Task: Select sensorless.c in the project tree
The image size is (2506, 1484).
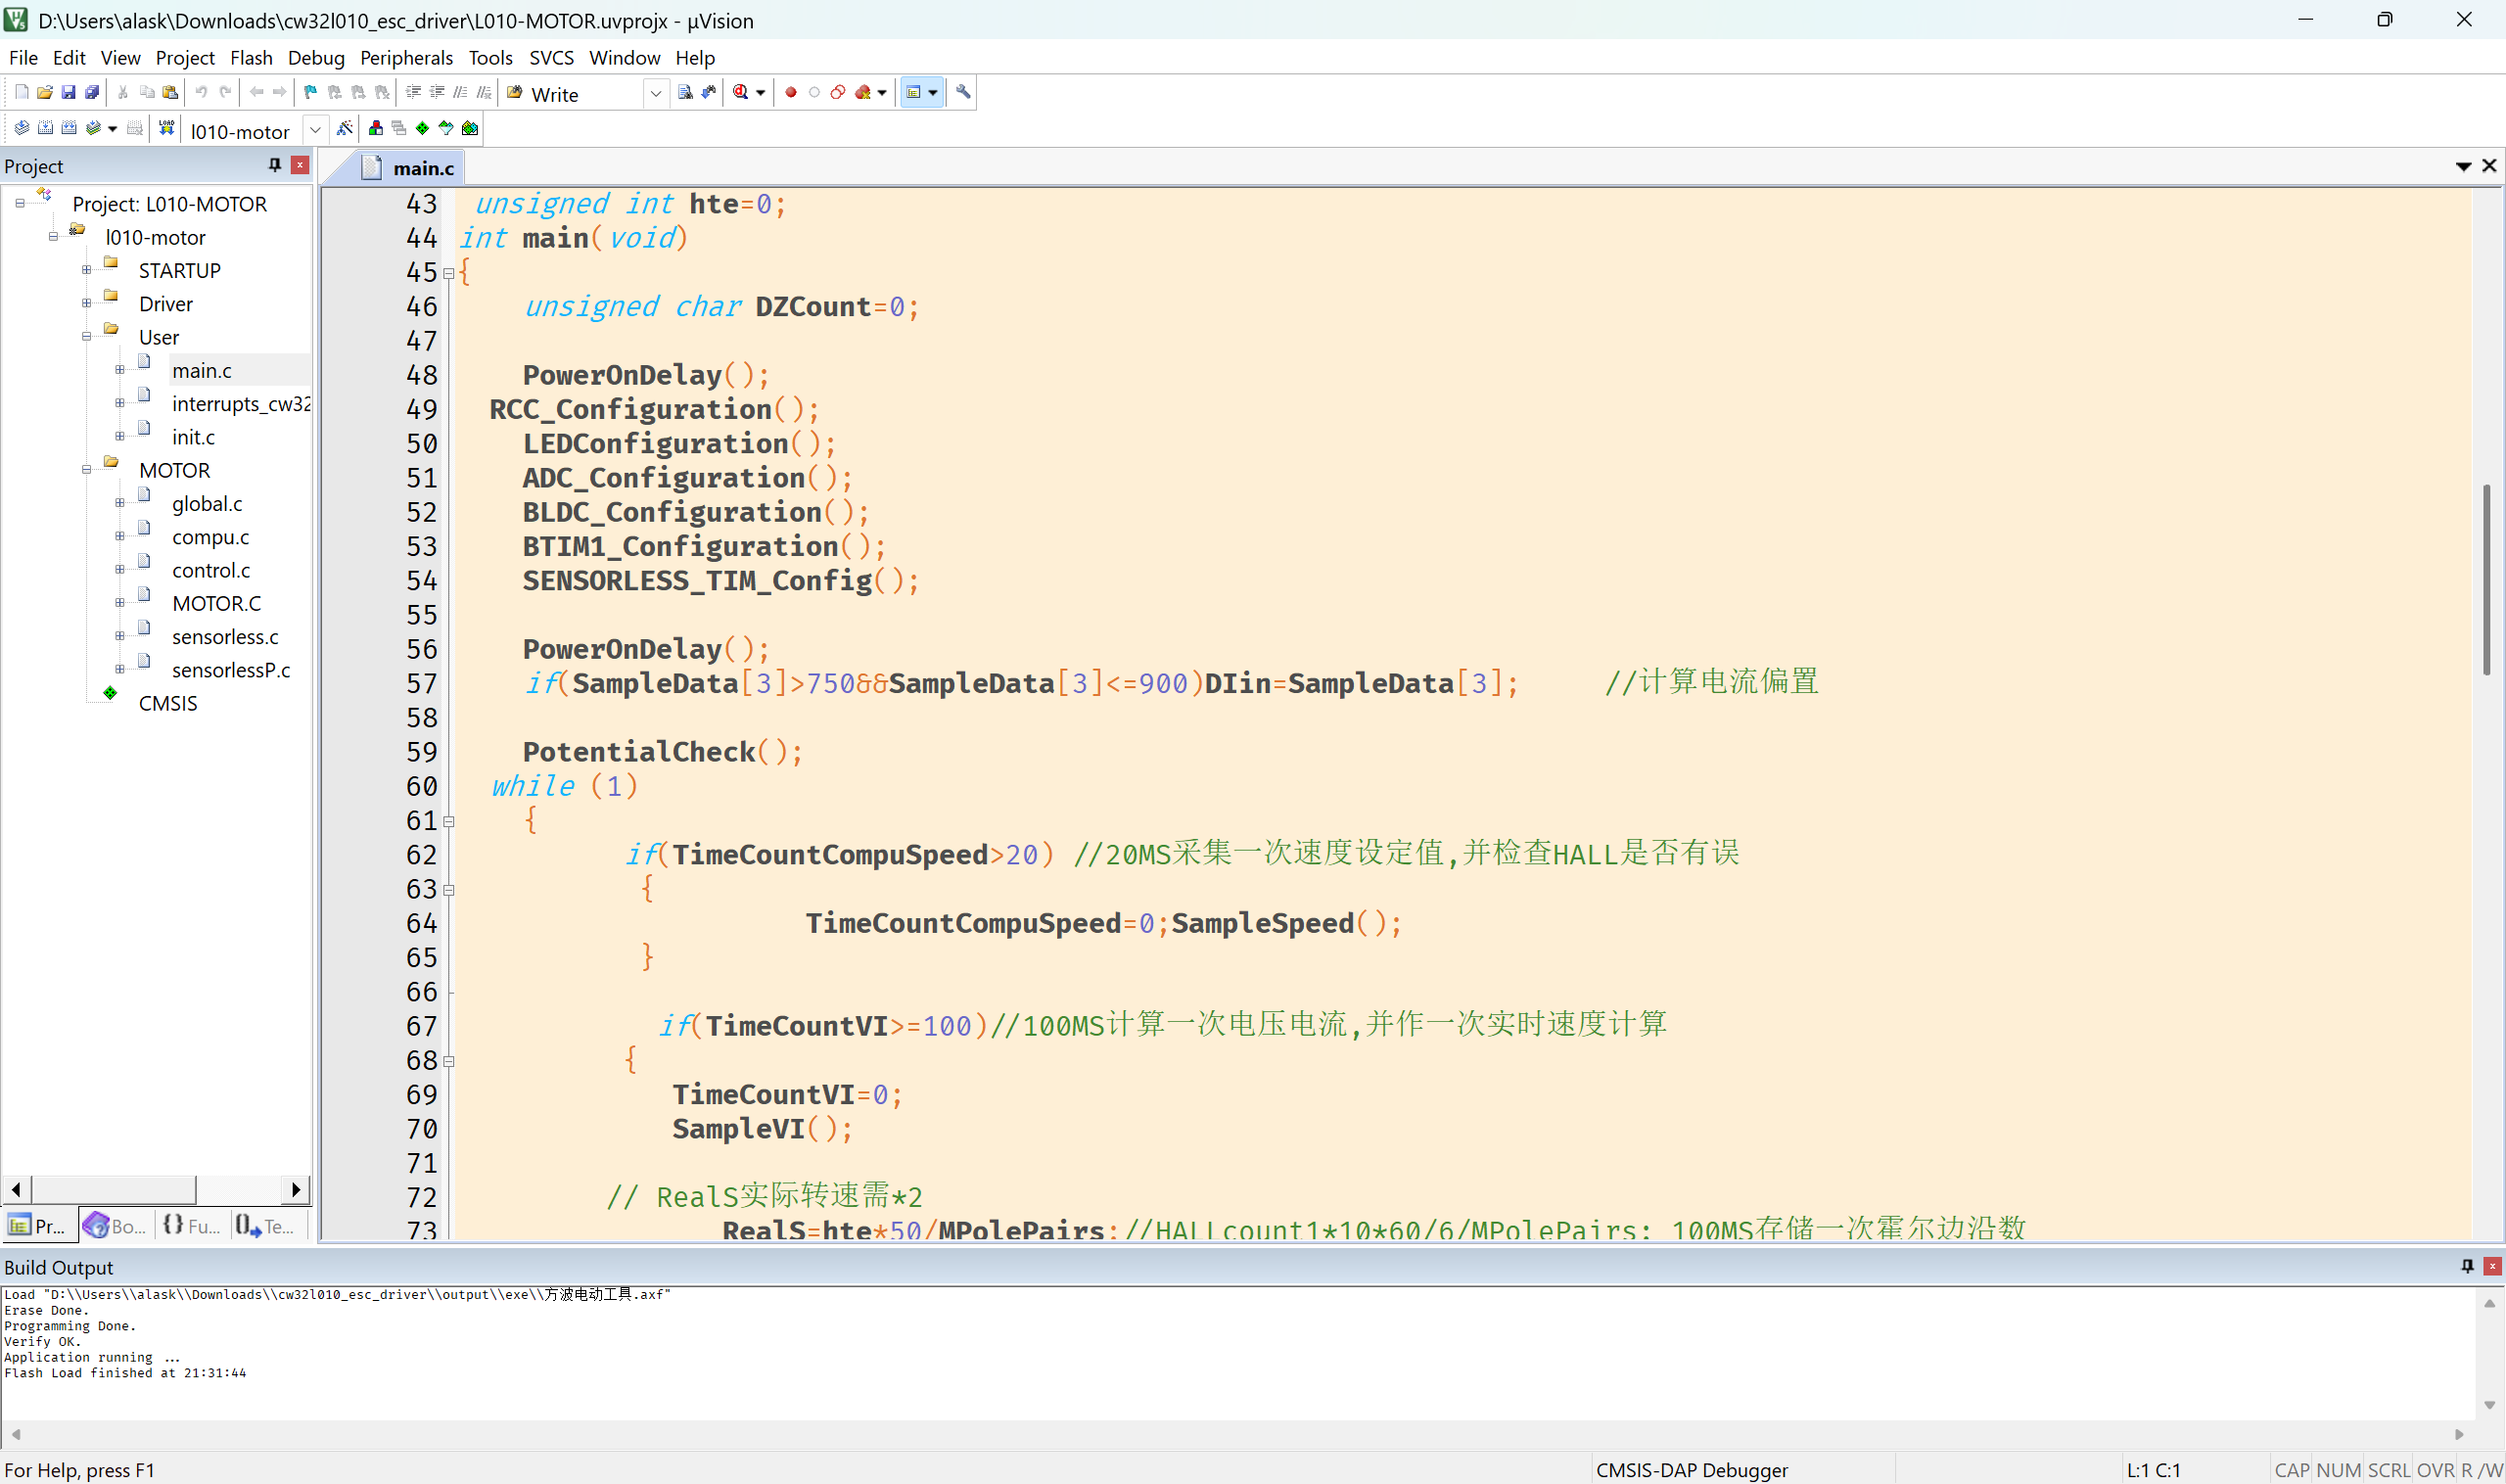Action: (225, 637)
